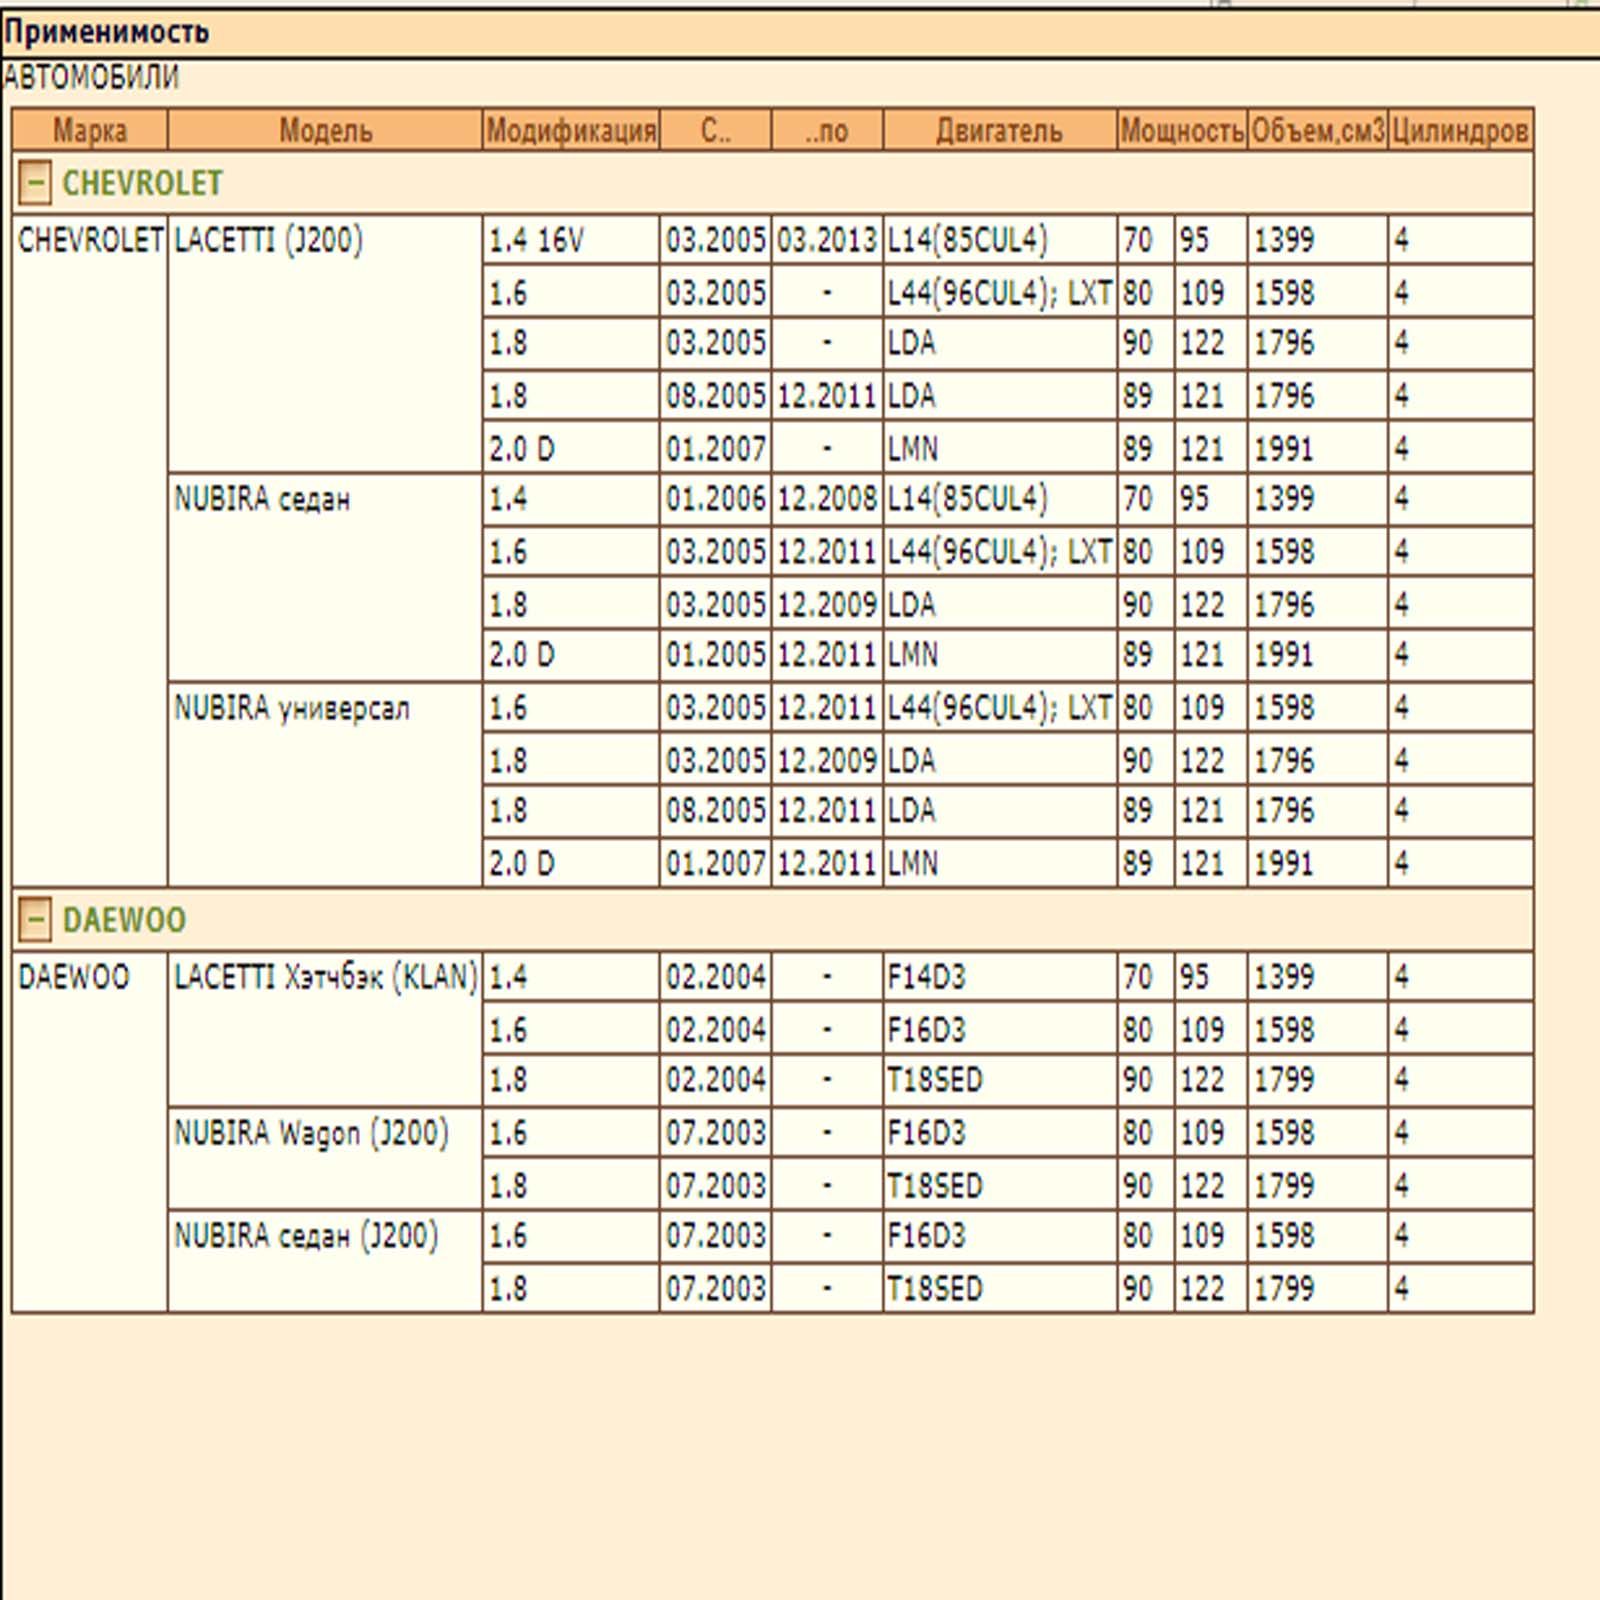Sort by the Модель column header
The height and width of the screenshot is (1600, 1600).
pyautogui.click(x=325, y=130)
